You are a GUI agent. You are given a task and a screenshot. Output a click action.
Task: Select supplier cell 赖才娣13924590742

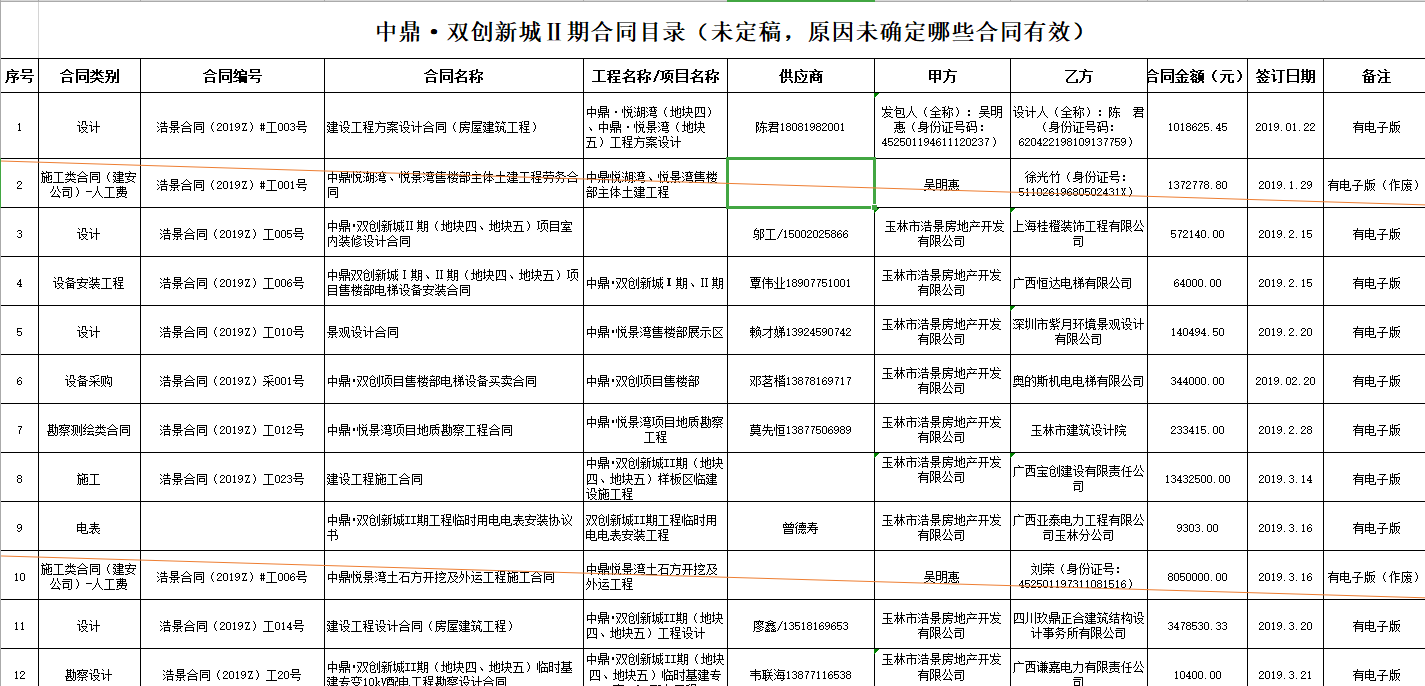[x=801, y=332]
